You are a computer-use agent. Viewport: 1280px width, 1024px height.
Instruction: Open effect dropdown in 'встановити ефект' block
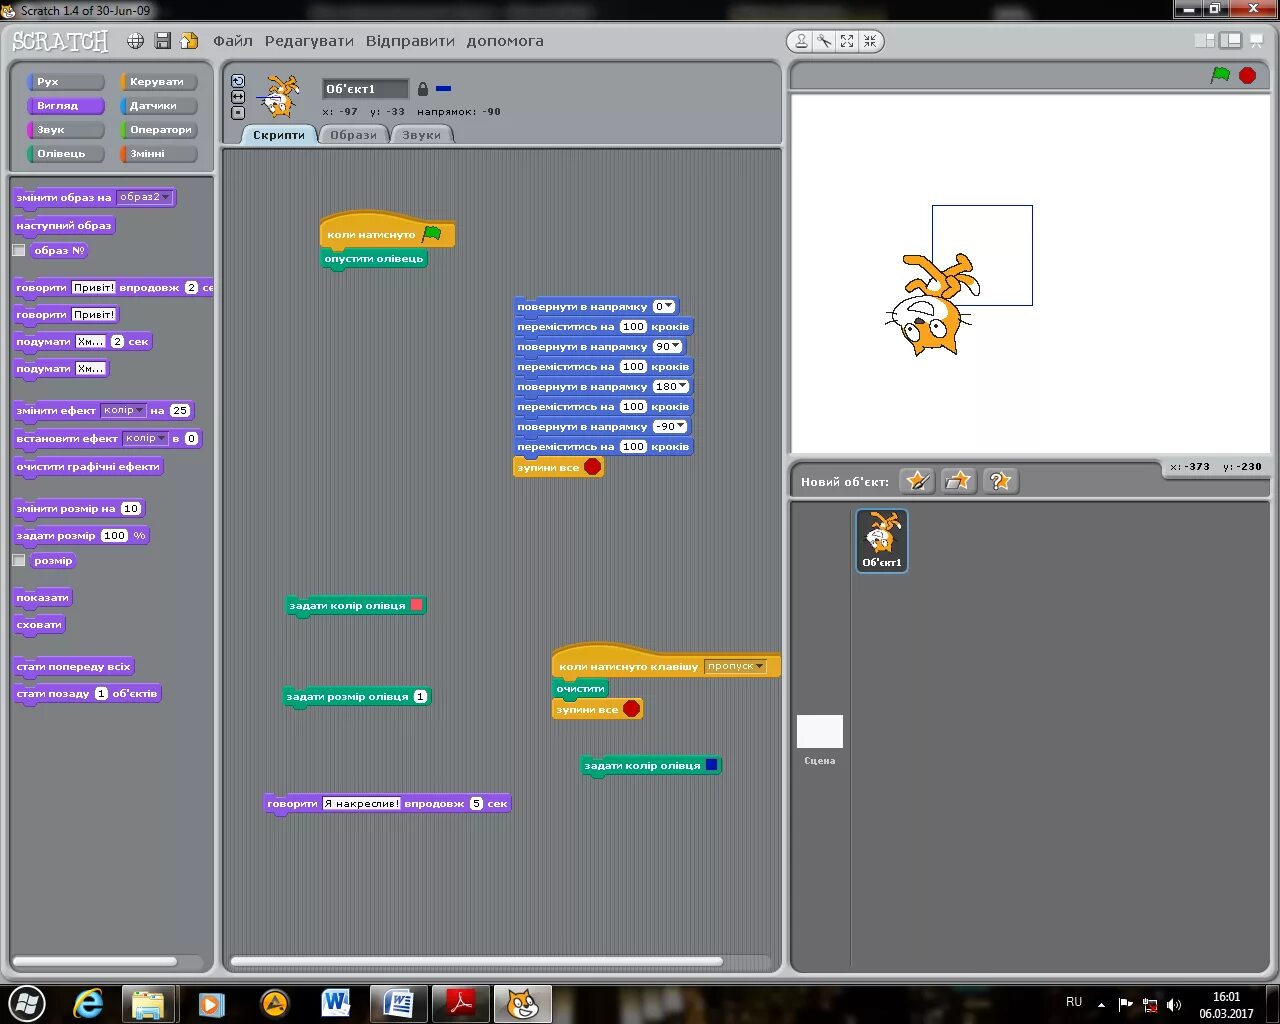(145, 438)
